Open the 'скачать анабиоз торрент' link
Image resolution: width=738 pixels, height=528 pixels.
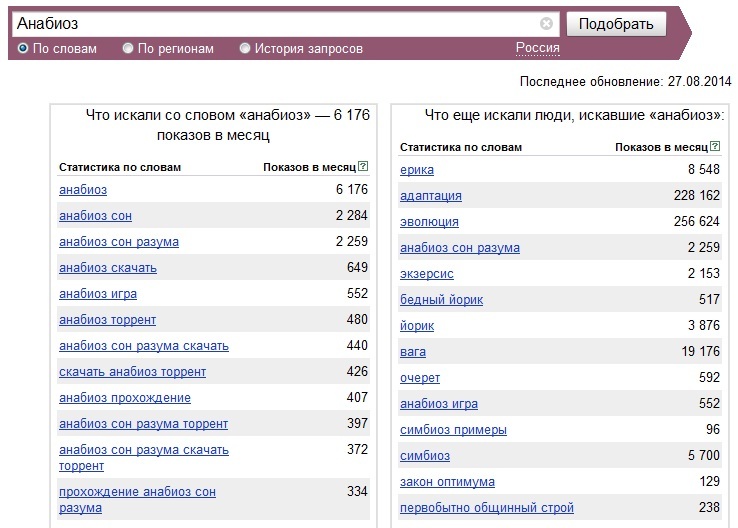pyautogui.click(x=133, y=372)
